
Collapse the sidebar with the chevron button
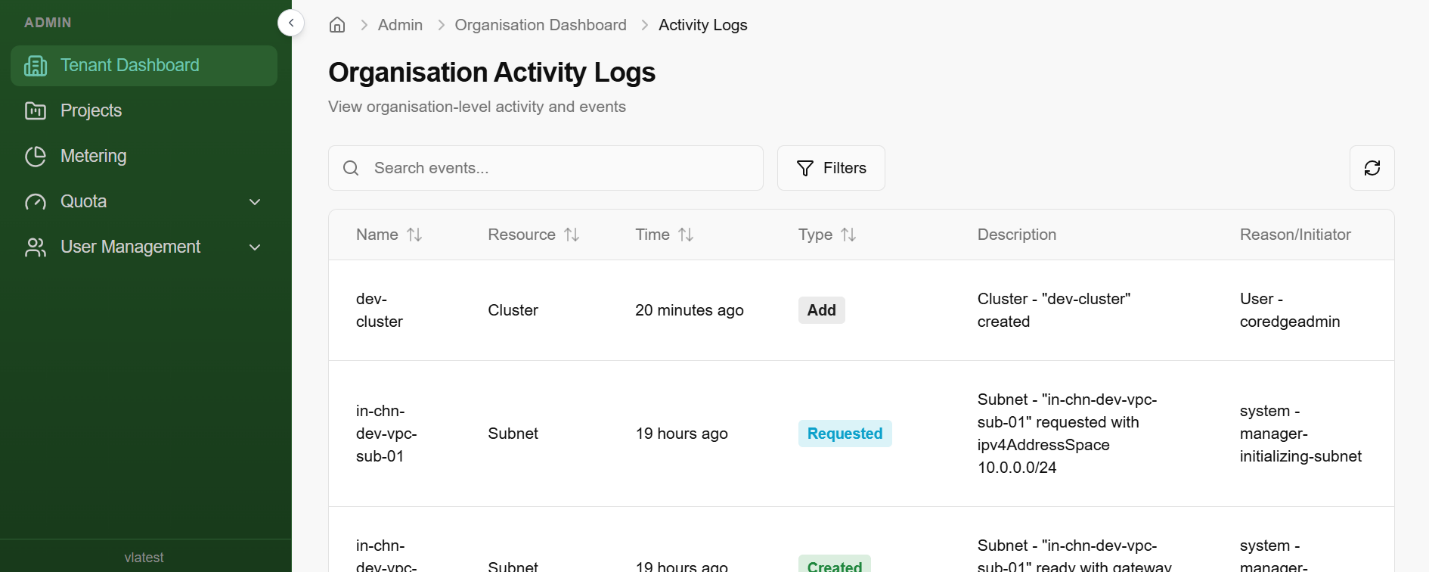coord(291,23)
